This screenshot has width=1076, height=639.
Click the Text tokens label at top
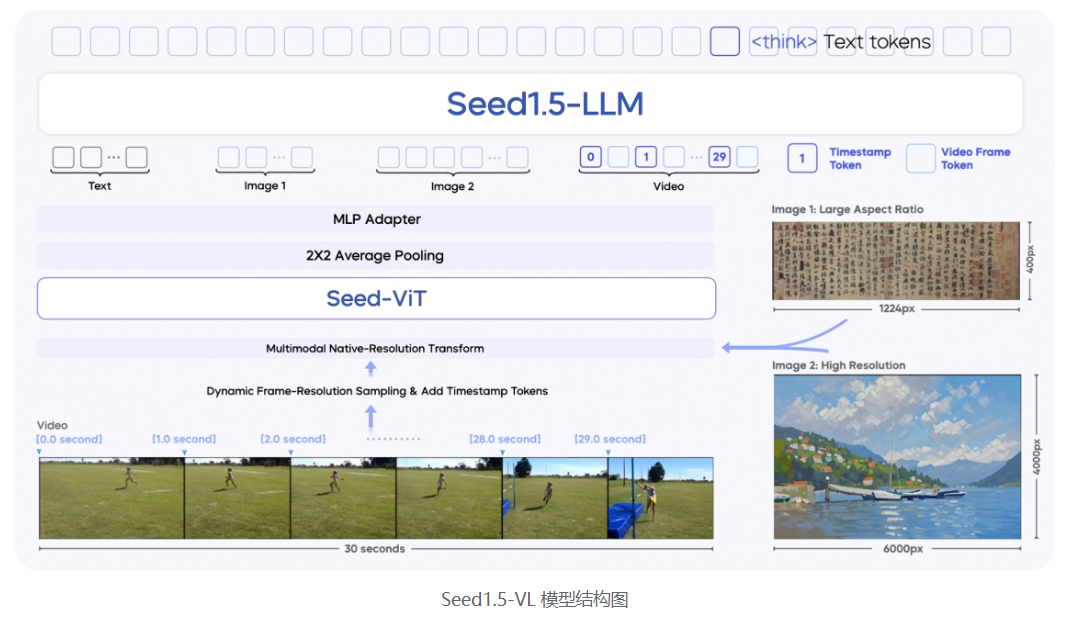click(x=877, y=42)
